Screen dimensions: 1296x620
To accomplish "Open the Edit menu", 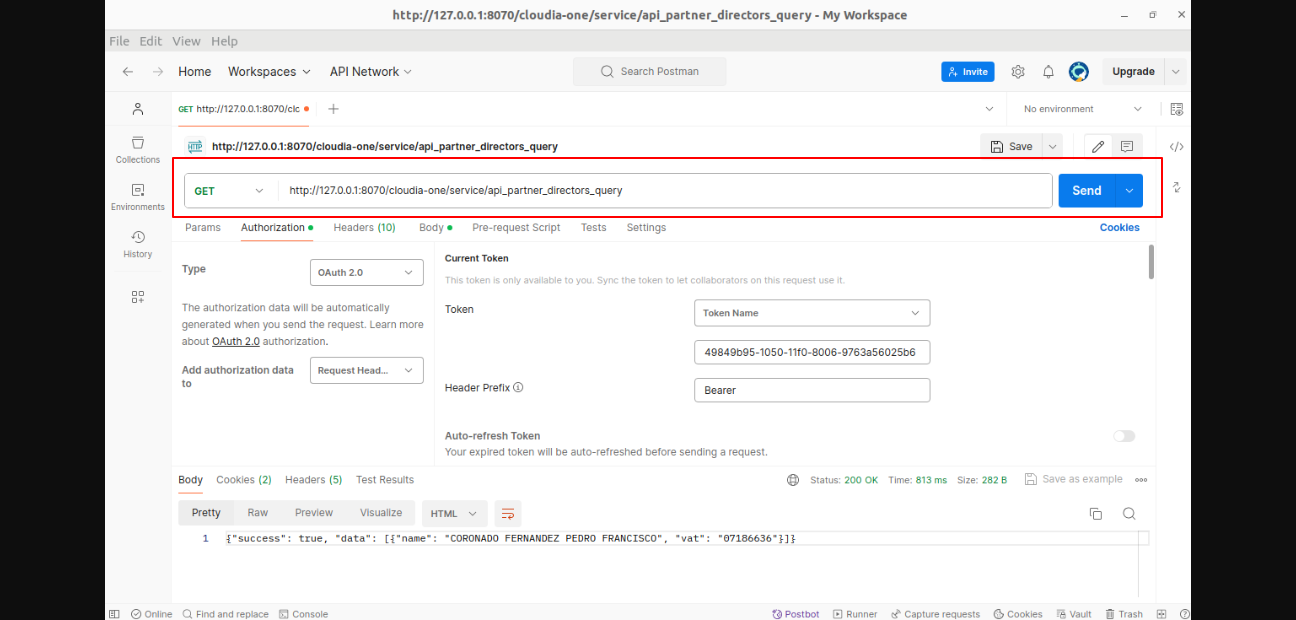I will 151,41.
